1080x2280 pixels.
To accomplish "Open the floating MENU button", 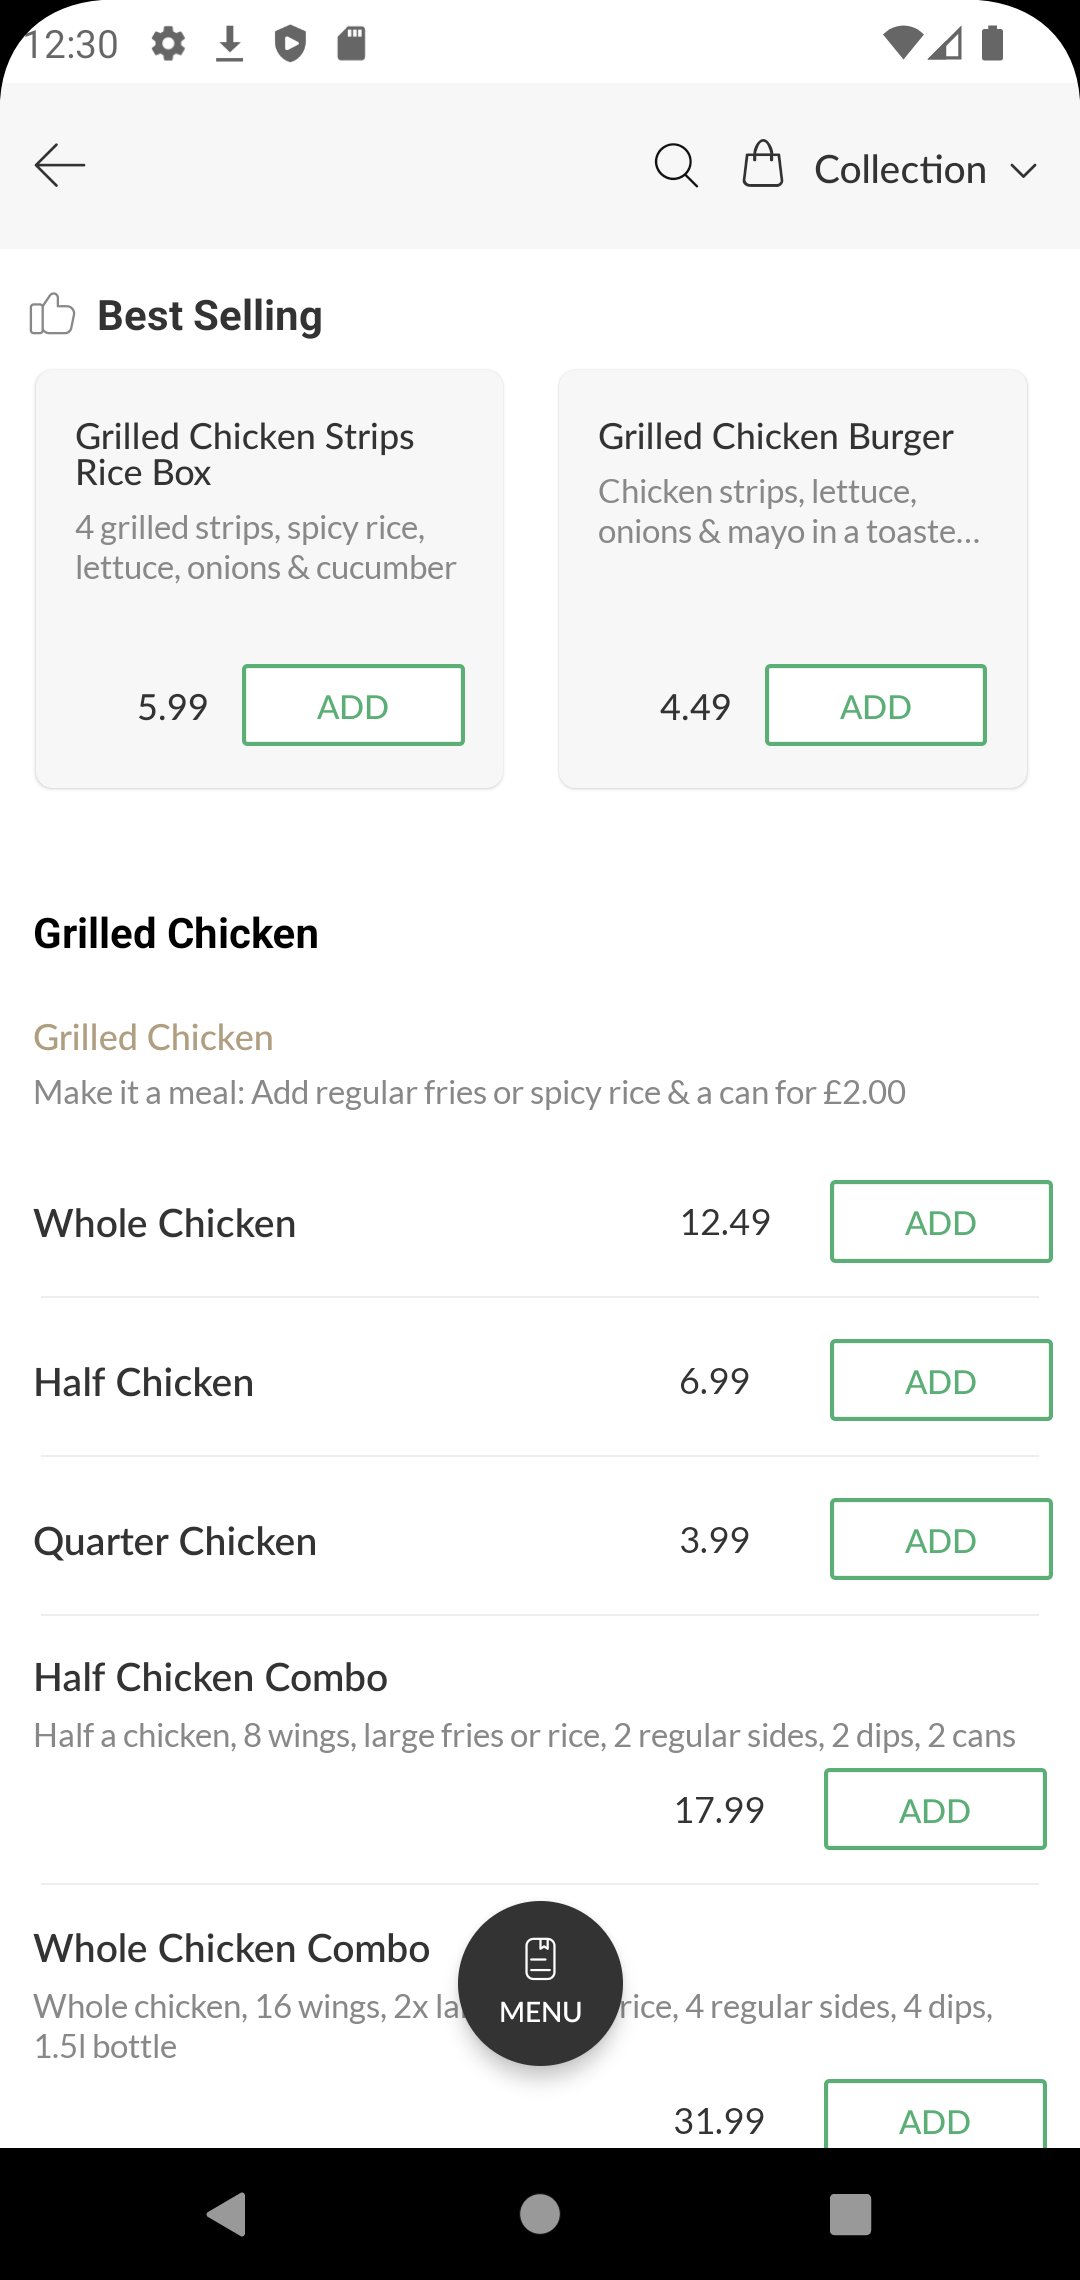I will (540, 1983).
